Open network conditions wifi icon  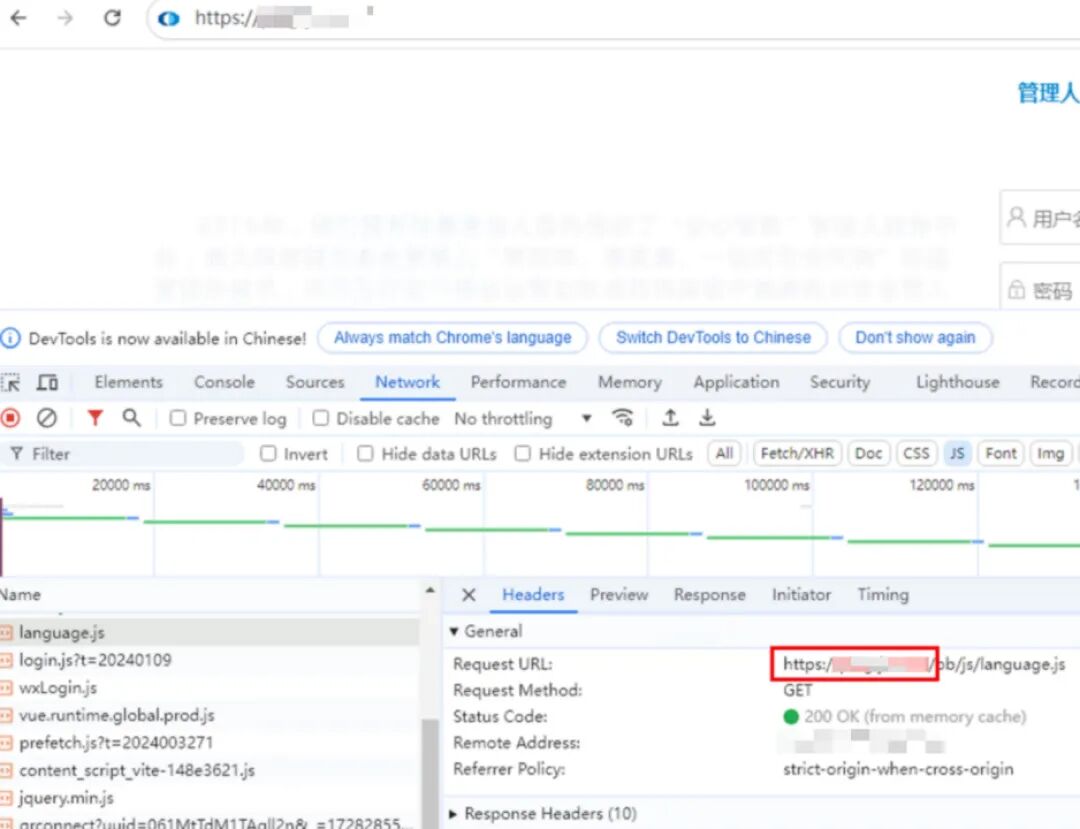coord(623,418)
